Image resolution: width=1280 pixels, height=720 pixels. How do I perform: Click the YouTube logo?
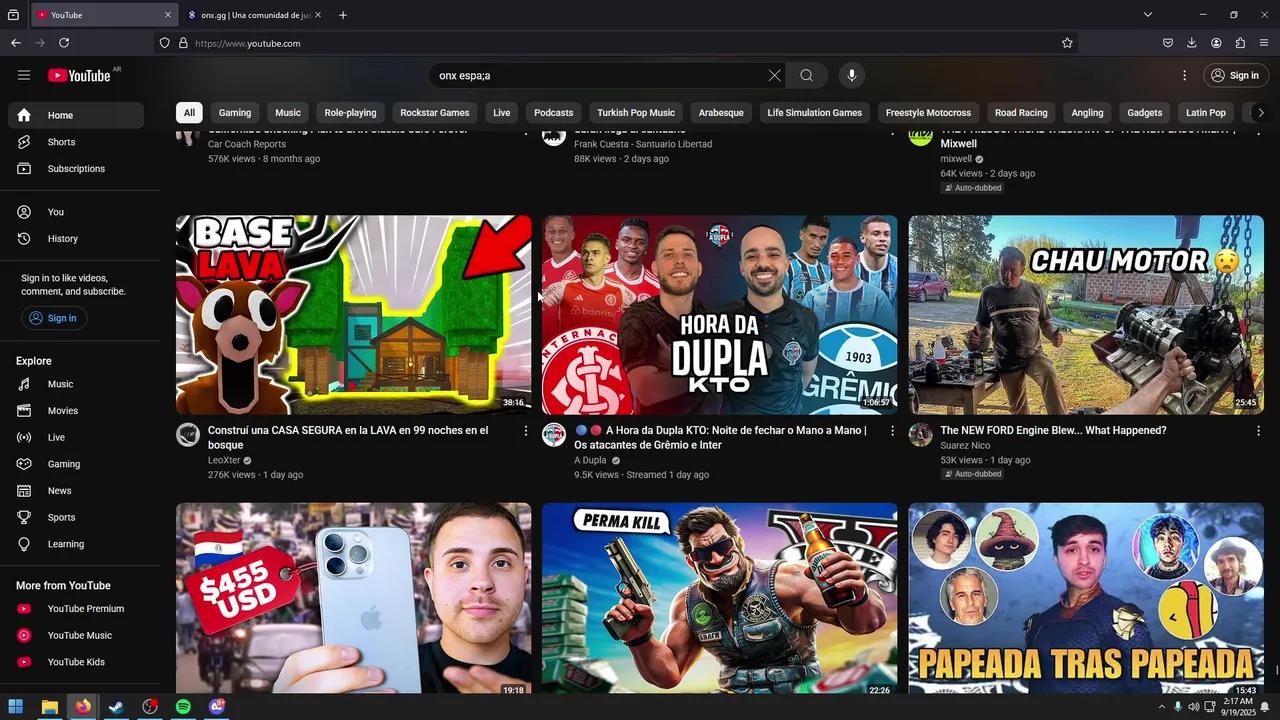[79, 75]
